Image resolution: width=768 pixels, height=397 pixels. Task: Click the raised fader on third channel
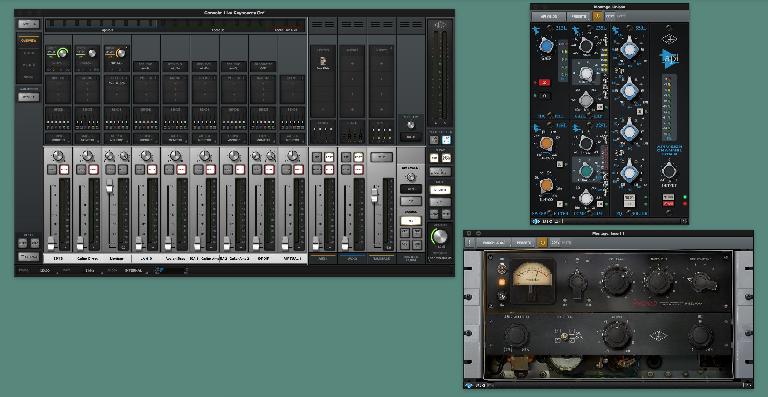click(x=110, y=186)
